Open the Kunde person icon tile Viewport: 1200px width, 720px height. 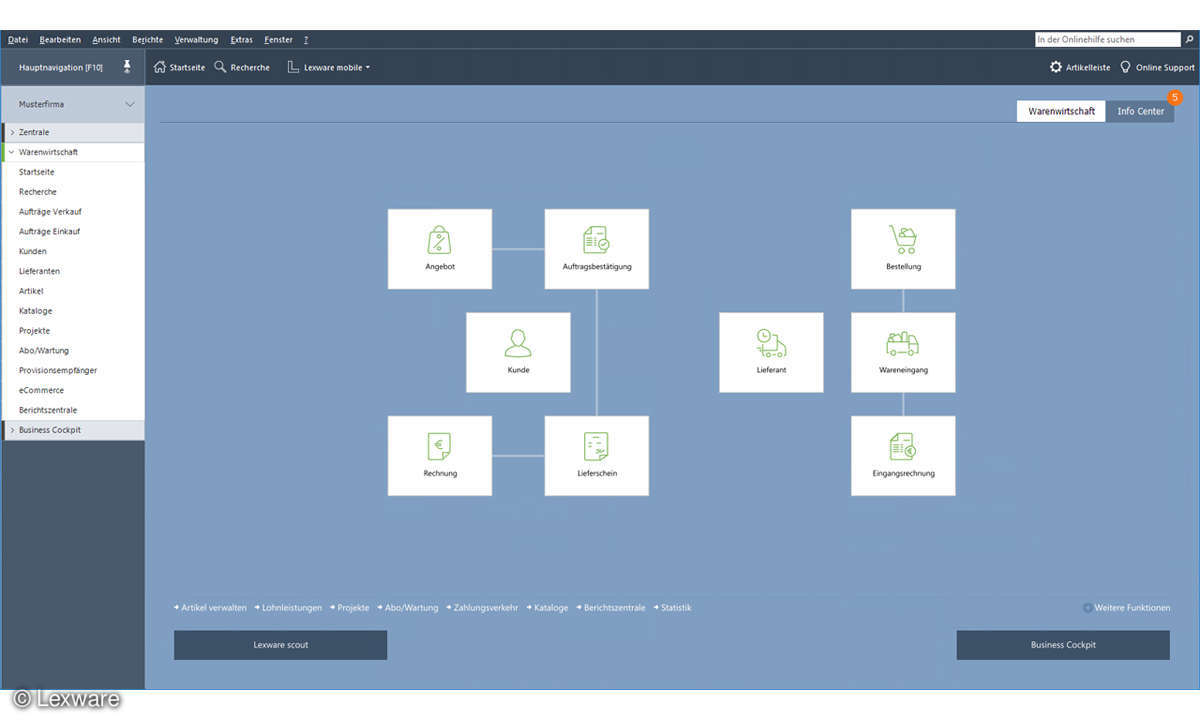click(x=518, y=352)
